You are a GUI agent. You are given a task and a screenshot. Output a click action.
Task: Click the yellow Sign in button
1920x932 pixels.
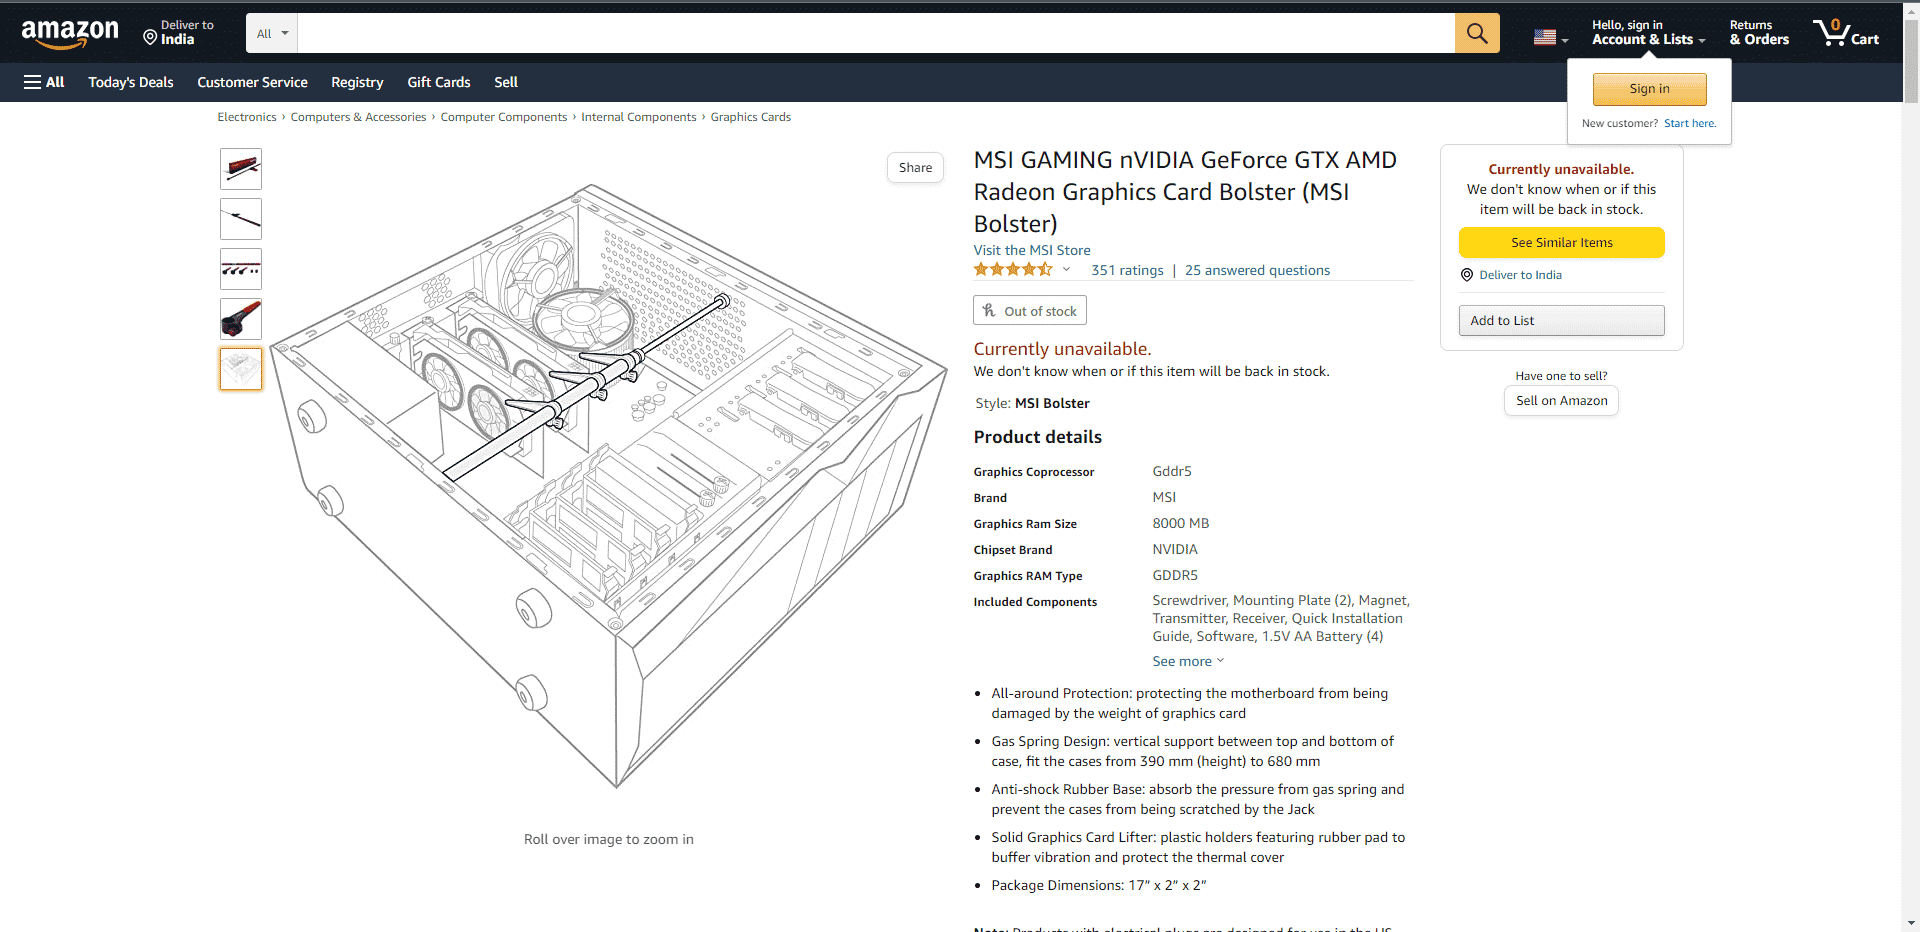(1649, 89)
